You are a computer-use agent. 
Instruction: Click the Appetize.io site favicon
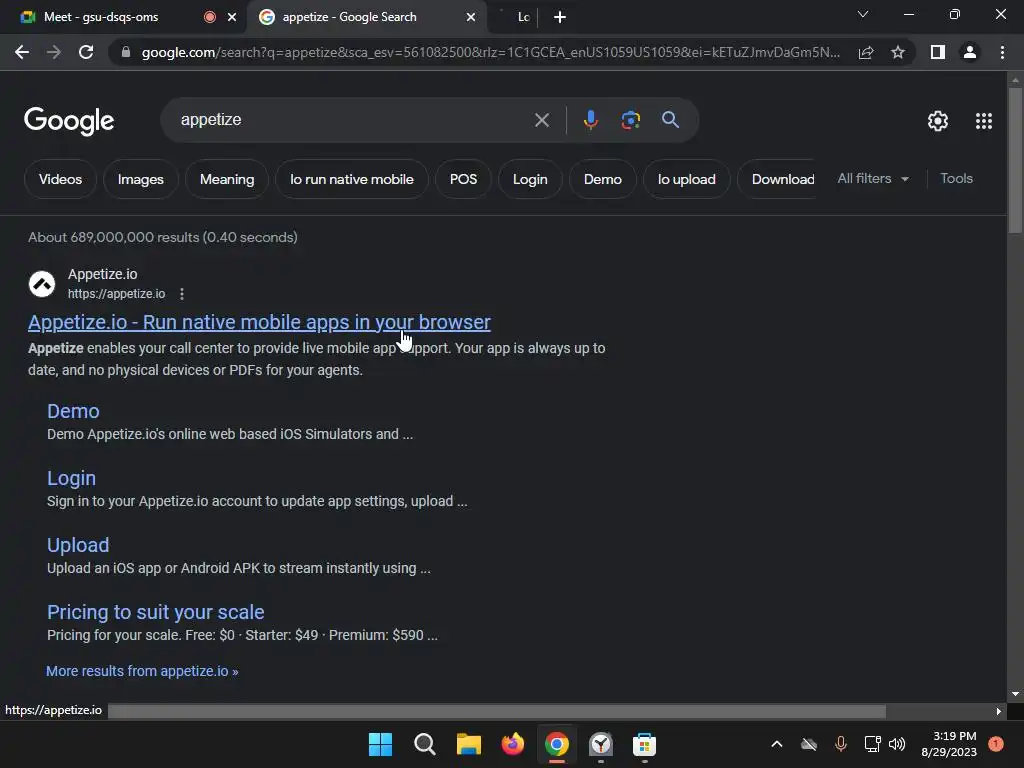[x=42, y=284]
